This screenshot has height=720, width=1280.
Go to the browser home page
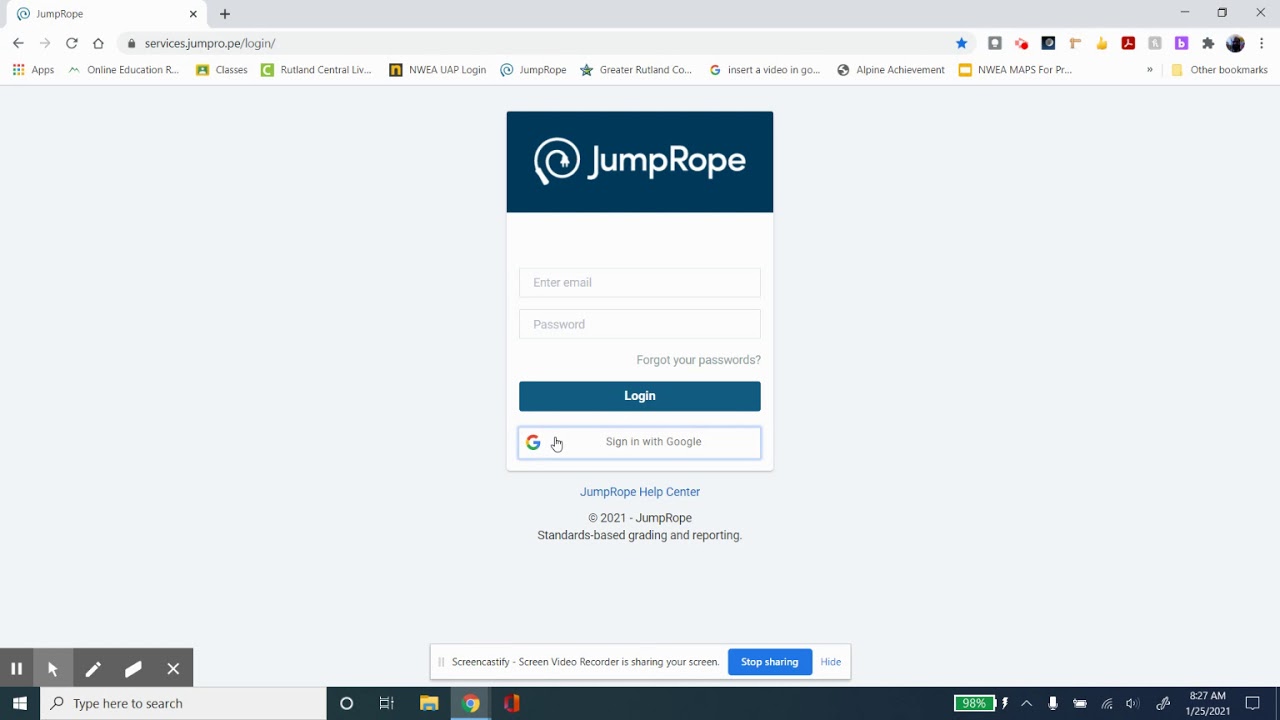98,43
